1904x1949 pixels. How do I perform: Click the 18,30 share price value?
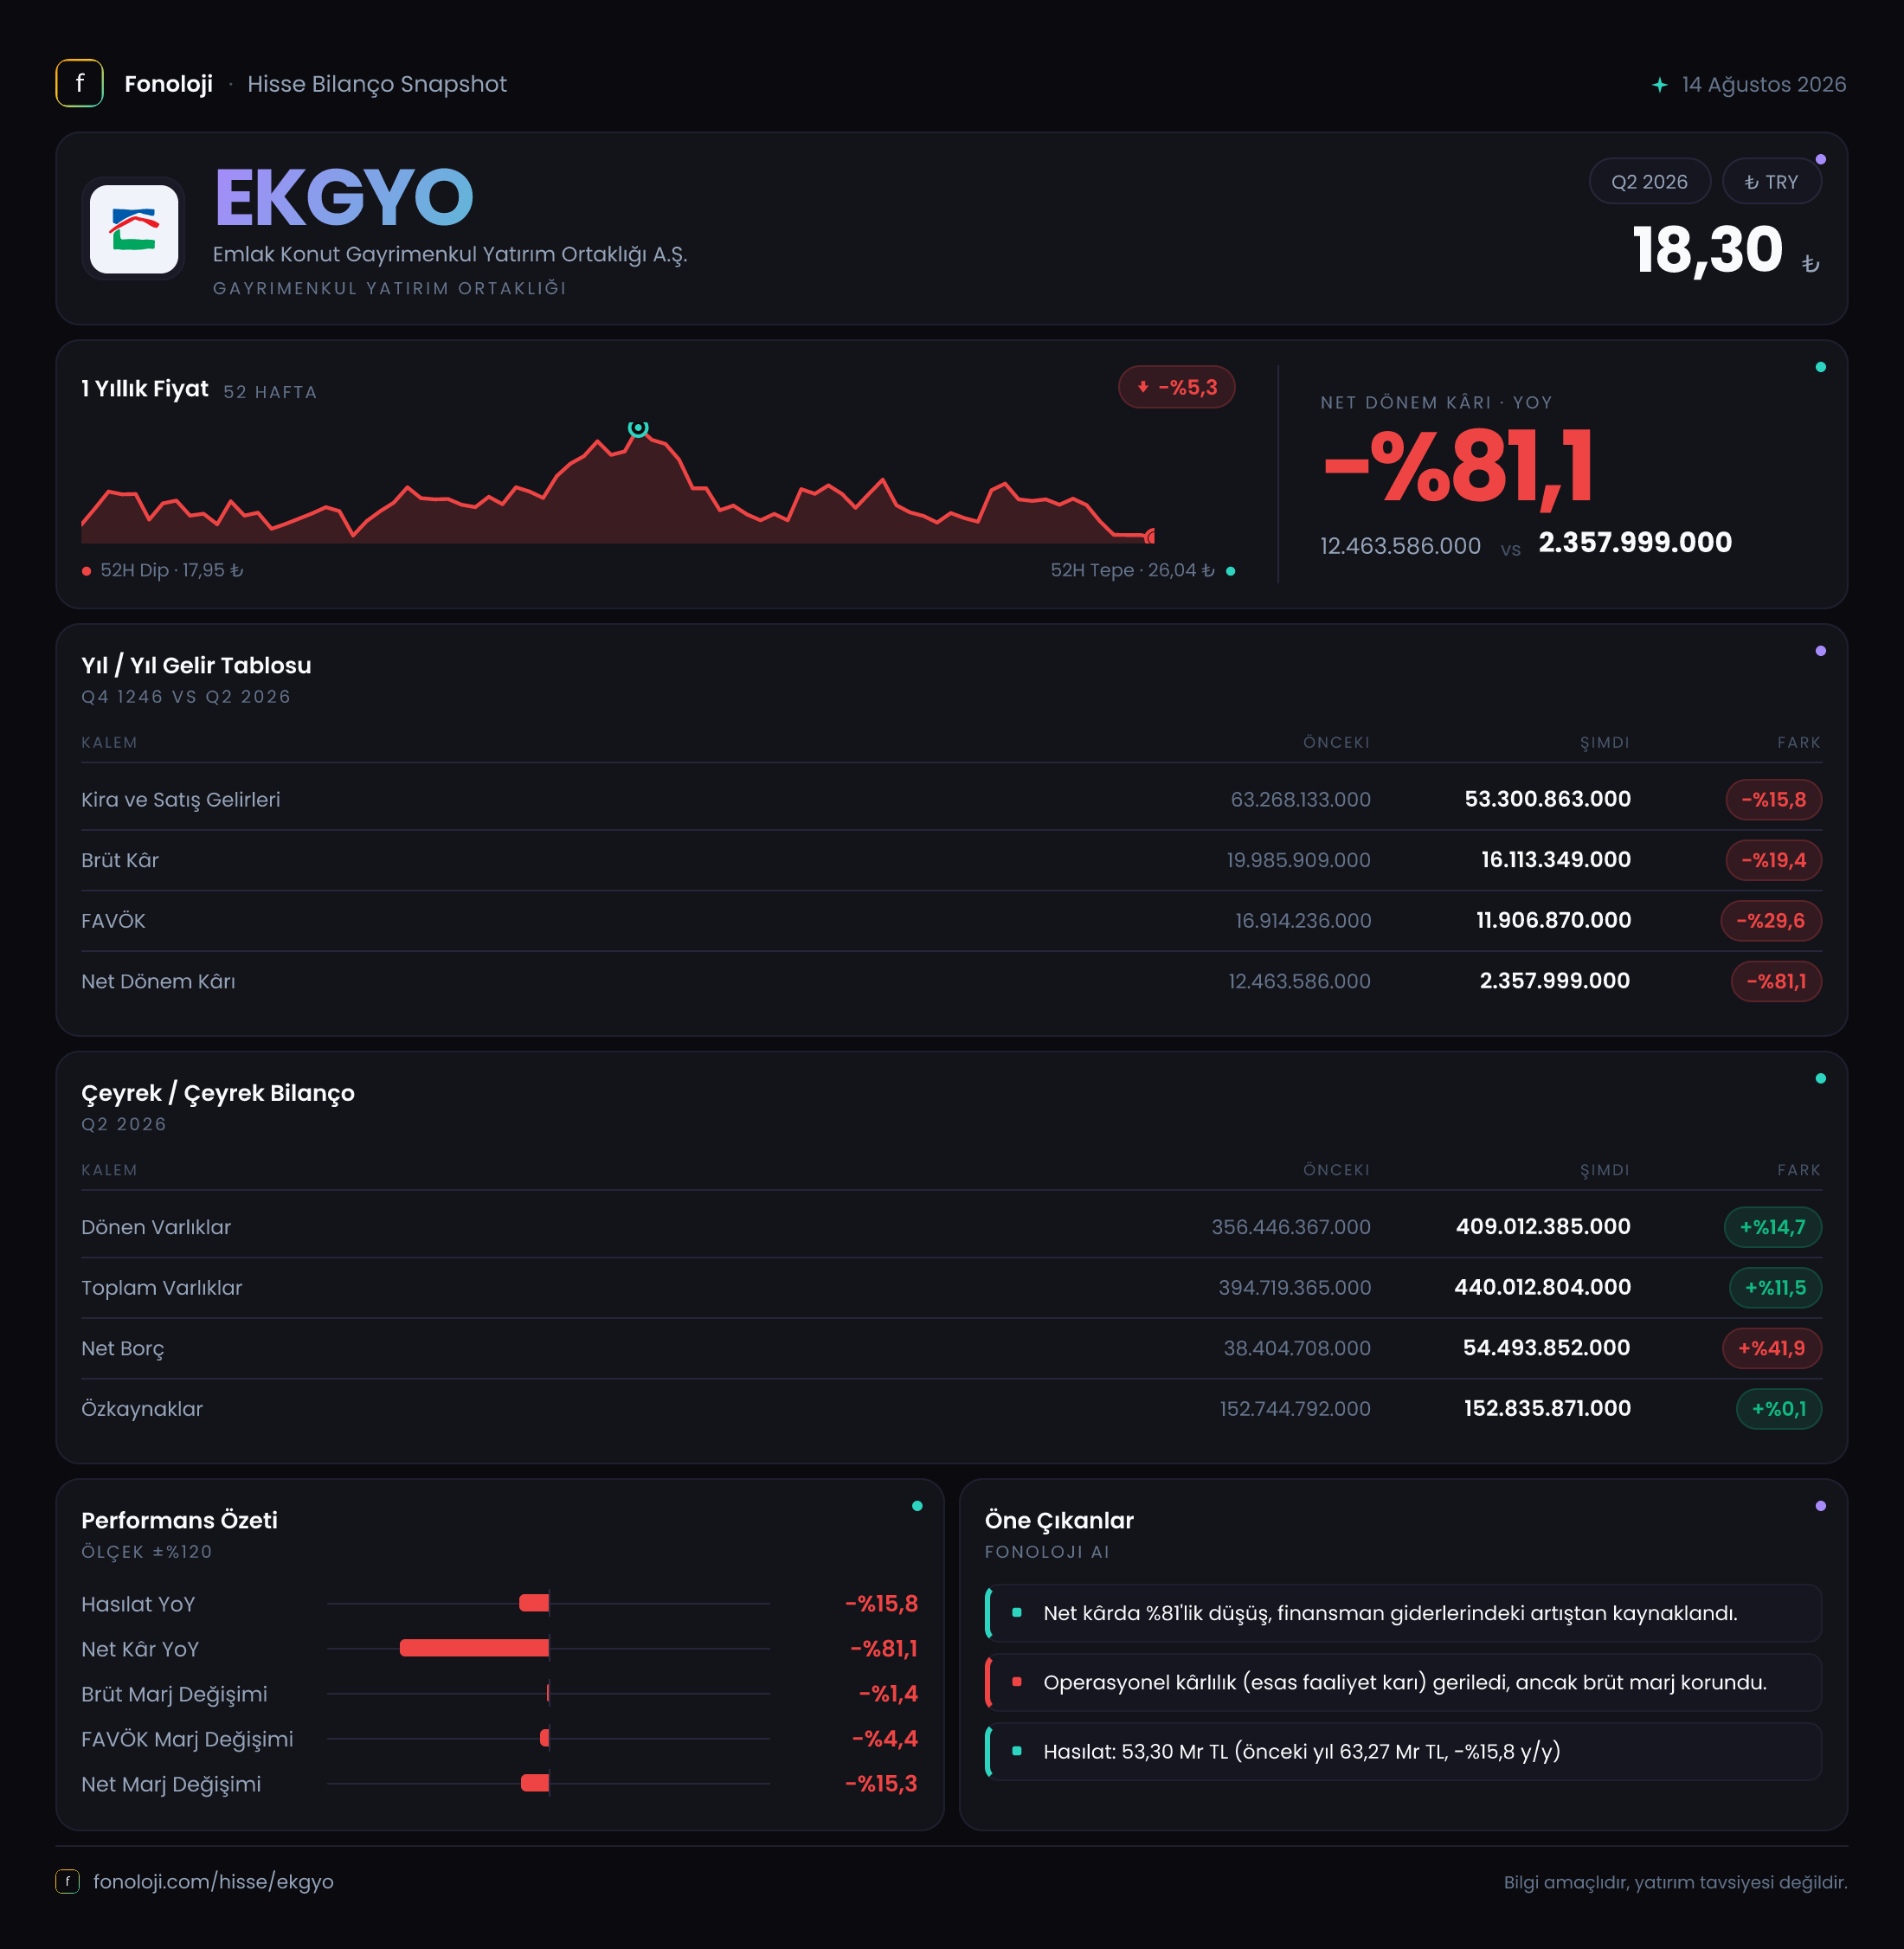(x=1707, y=249)
